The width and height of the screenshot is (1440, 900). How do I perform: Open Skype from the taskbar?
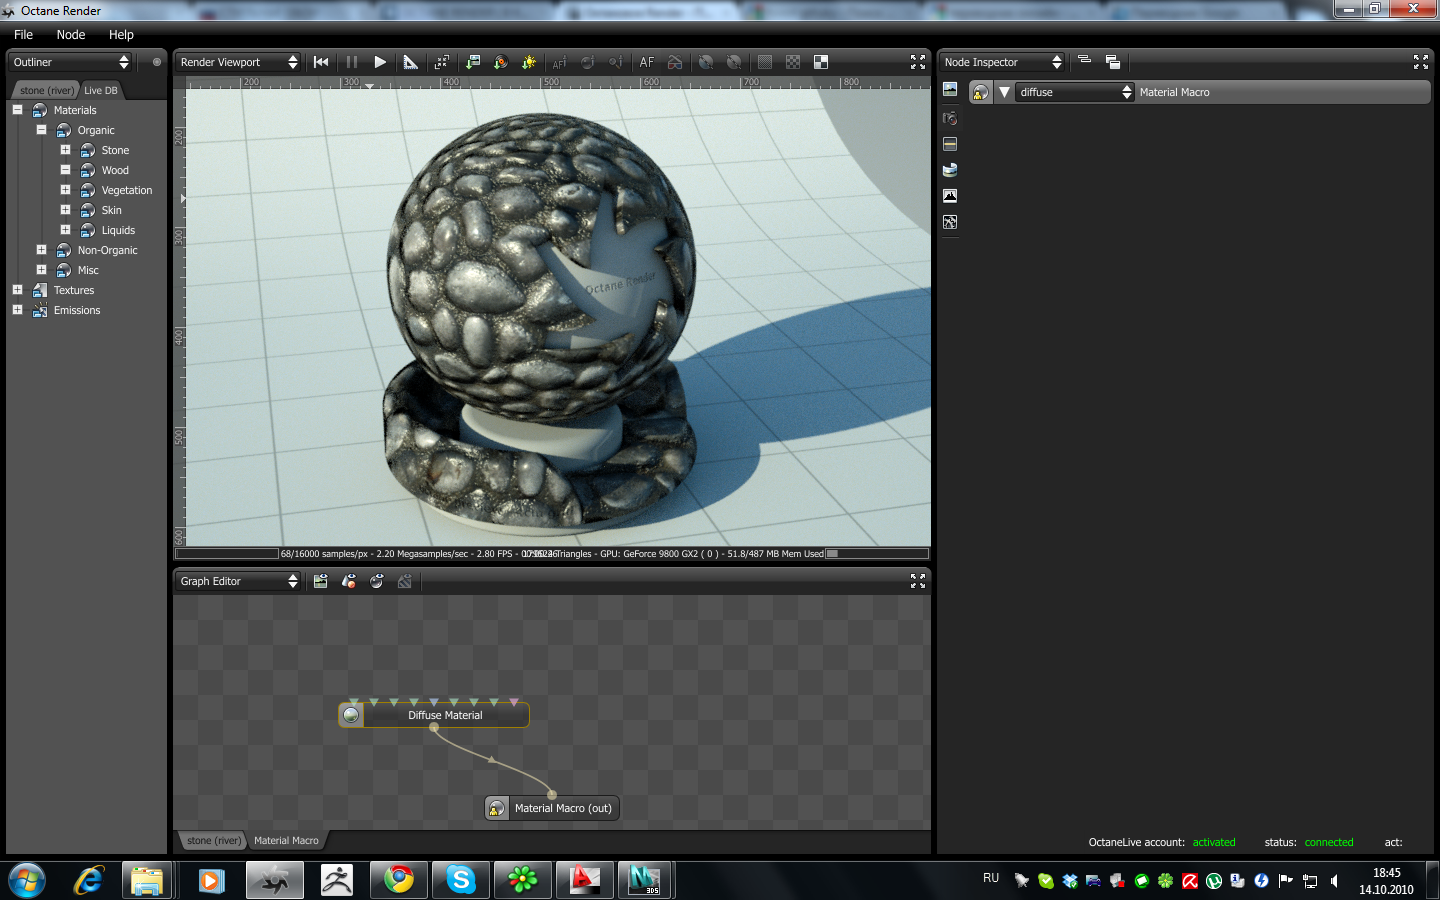coord(461,880)
